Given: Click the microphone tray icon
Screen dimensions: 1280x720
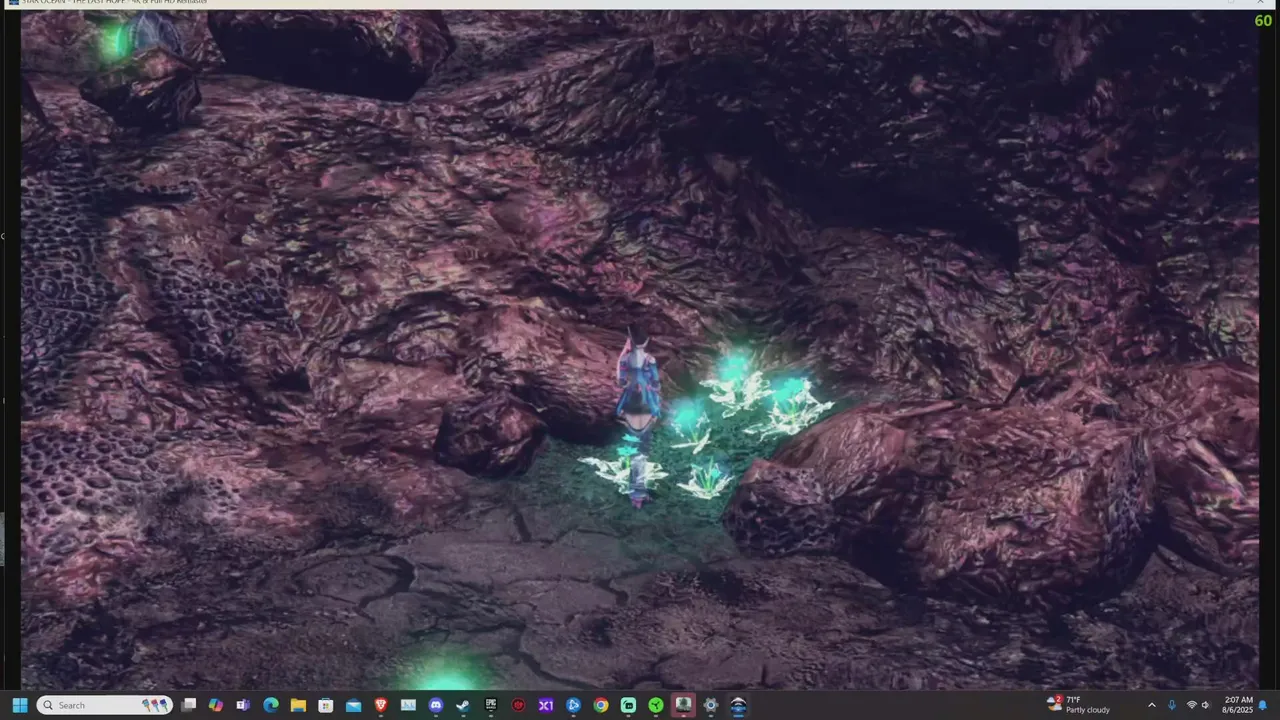Looking at the screenshot, I should [1172, 705].
